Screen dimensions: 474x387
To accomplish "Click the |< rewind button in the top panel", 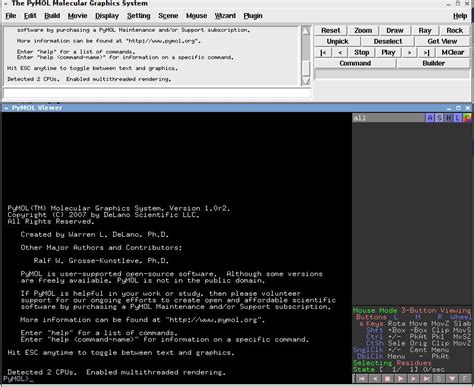I will 323,52.
